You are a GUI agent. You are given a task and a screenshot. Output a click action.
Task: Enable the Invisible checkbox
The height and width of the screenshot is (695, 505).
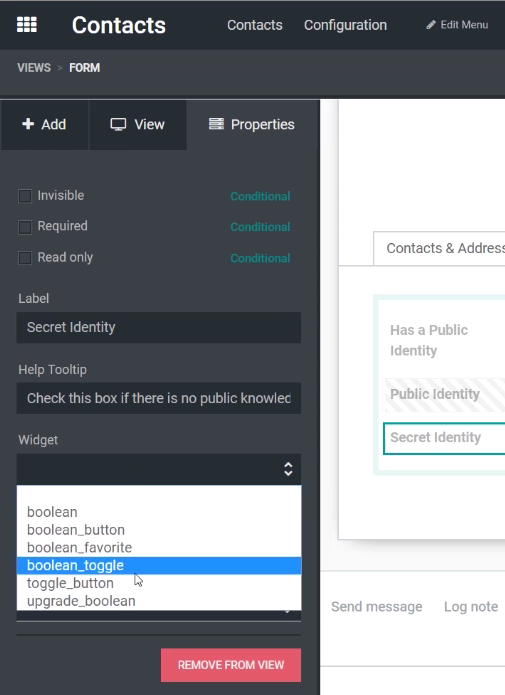(25, 196)
